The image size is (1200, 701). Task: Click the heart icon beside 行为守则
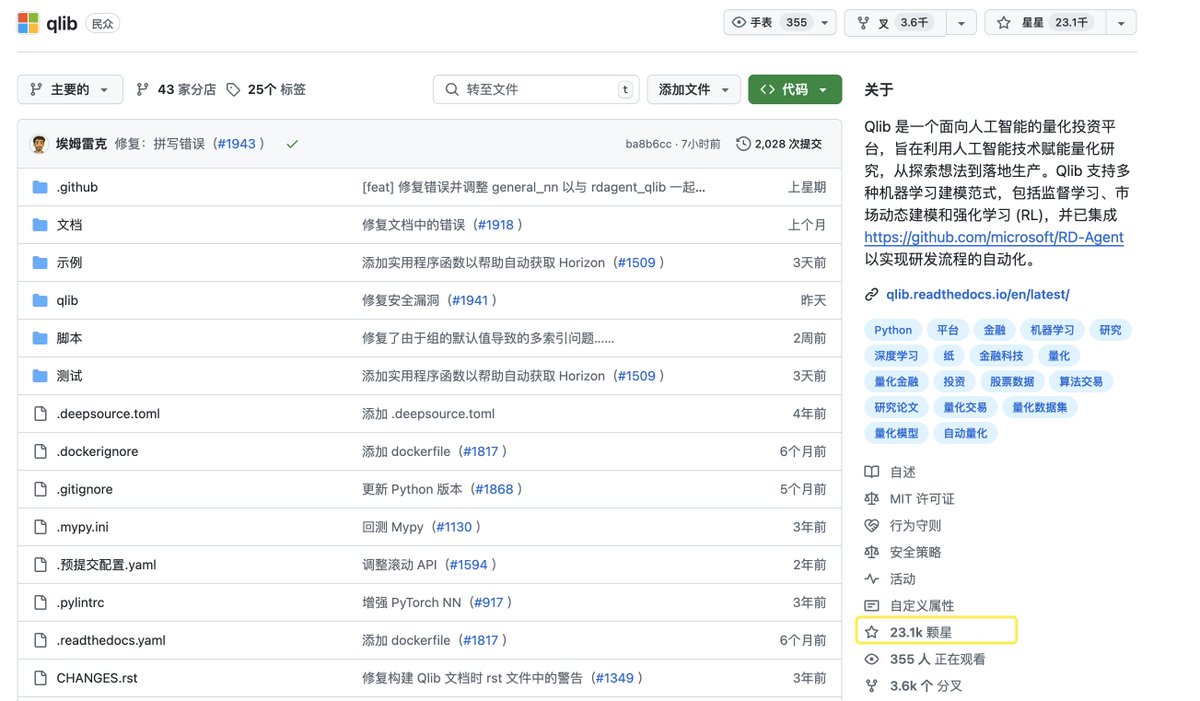click(x=872, y=525)
